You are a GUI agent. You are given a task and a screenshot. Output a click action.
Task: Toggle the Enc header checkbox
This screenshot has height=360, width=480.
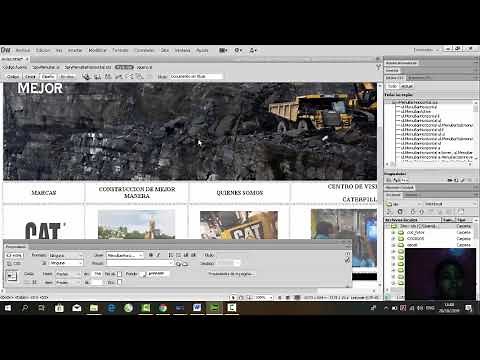click(119, 282)
